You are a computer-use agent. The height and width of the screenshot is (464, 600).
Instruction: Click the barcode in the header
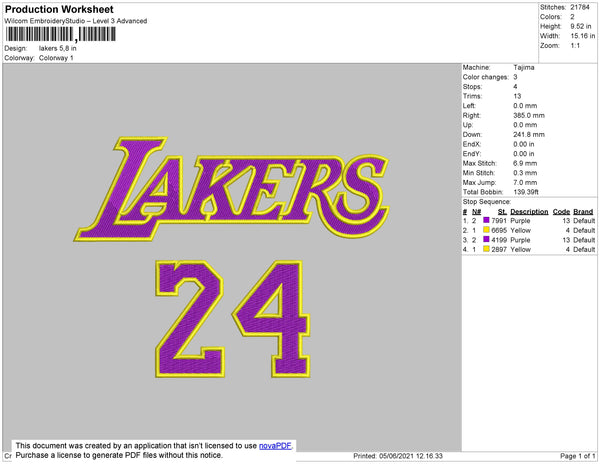pos(60,34)
